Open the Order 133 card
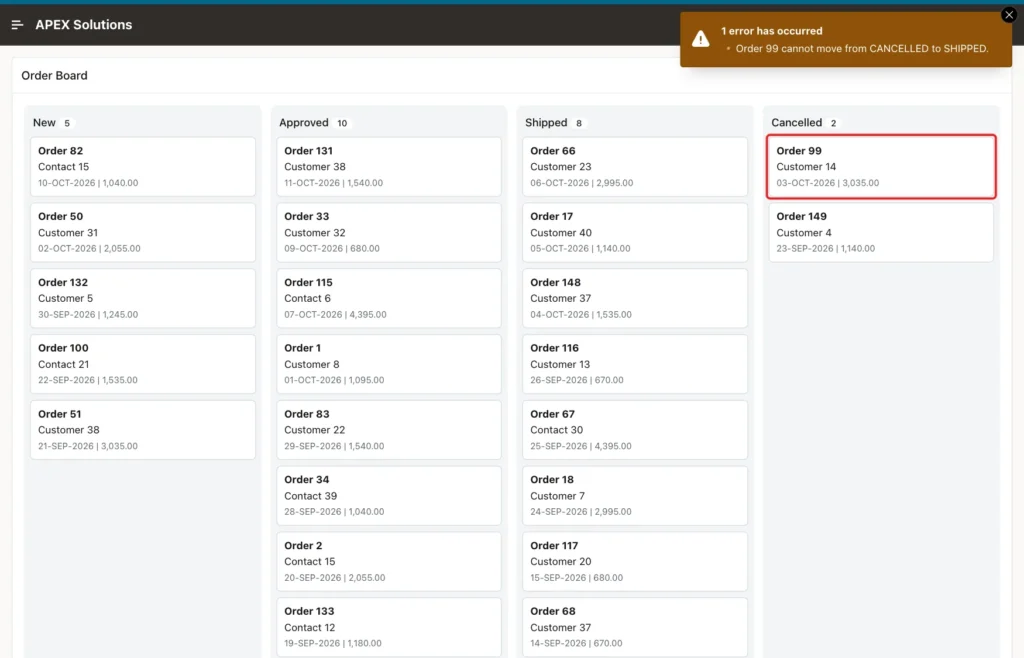Viewport: 1024px width, 658px height. coord(389,627)
